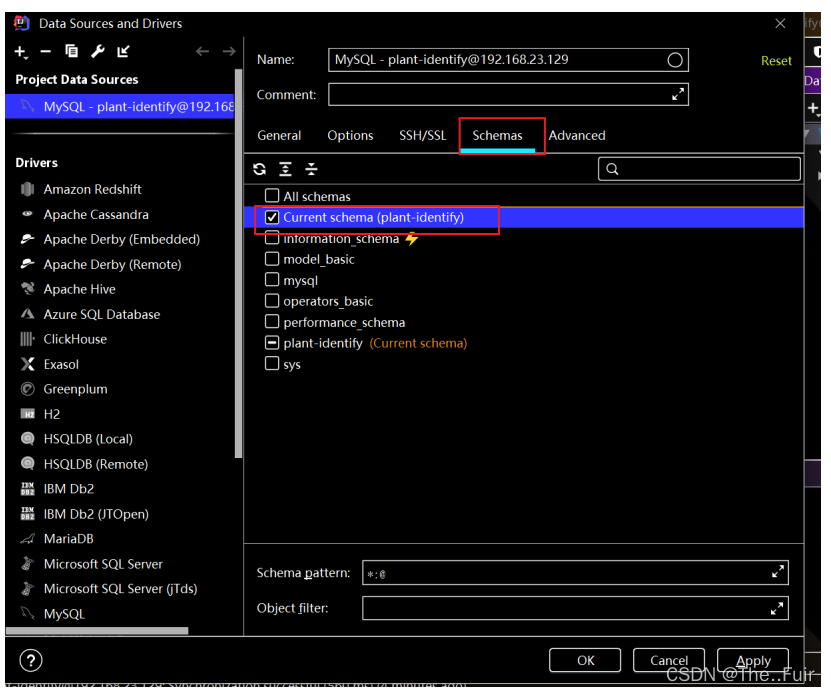Viewport: 831px width, 692px height.
Task: Switch to the Advanced tab
Action: click(x=577, y=136)
